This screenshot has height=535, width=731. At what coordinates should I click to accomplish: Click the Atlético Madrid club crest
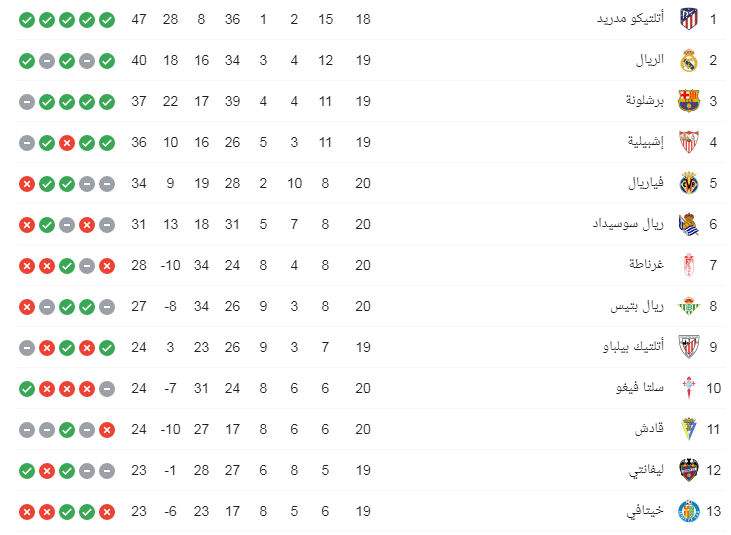689,19
